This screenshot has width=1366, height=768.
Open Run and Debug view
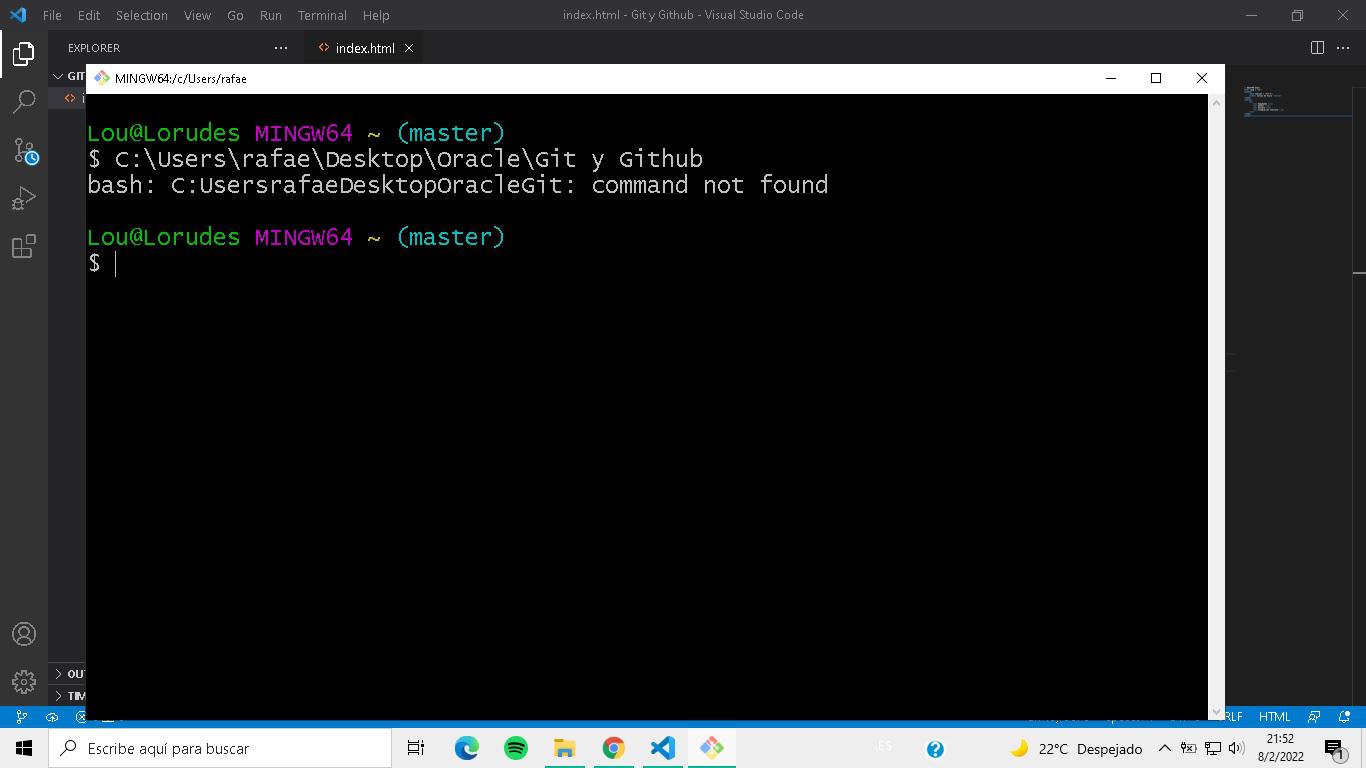click(x=24, y=198)
